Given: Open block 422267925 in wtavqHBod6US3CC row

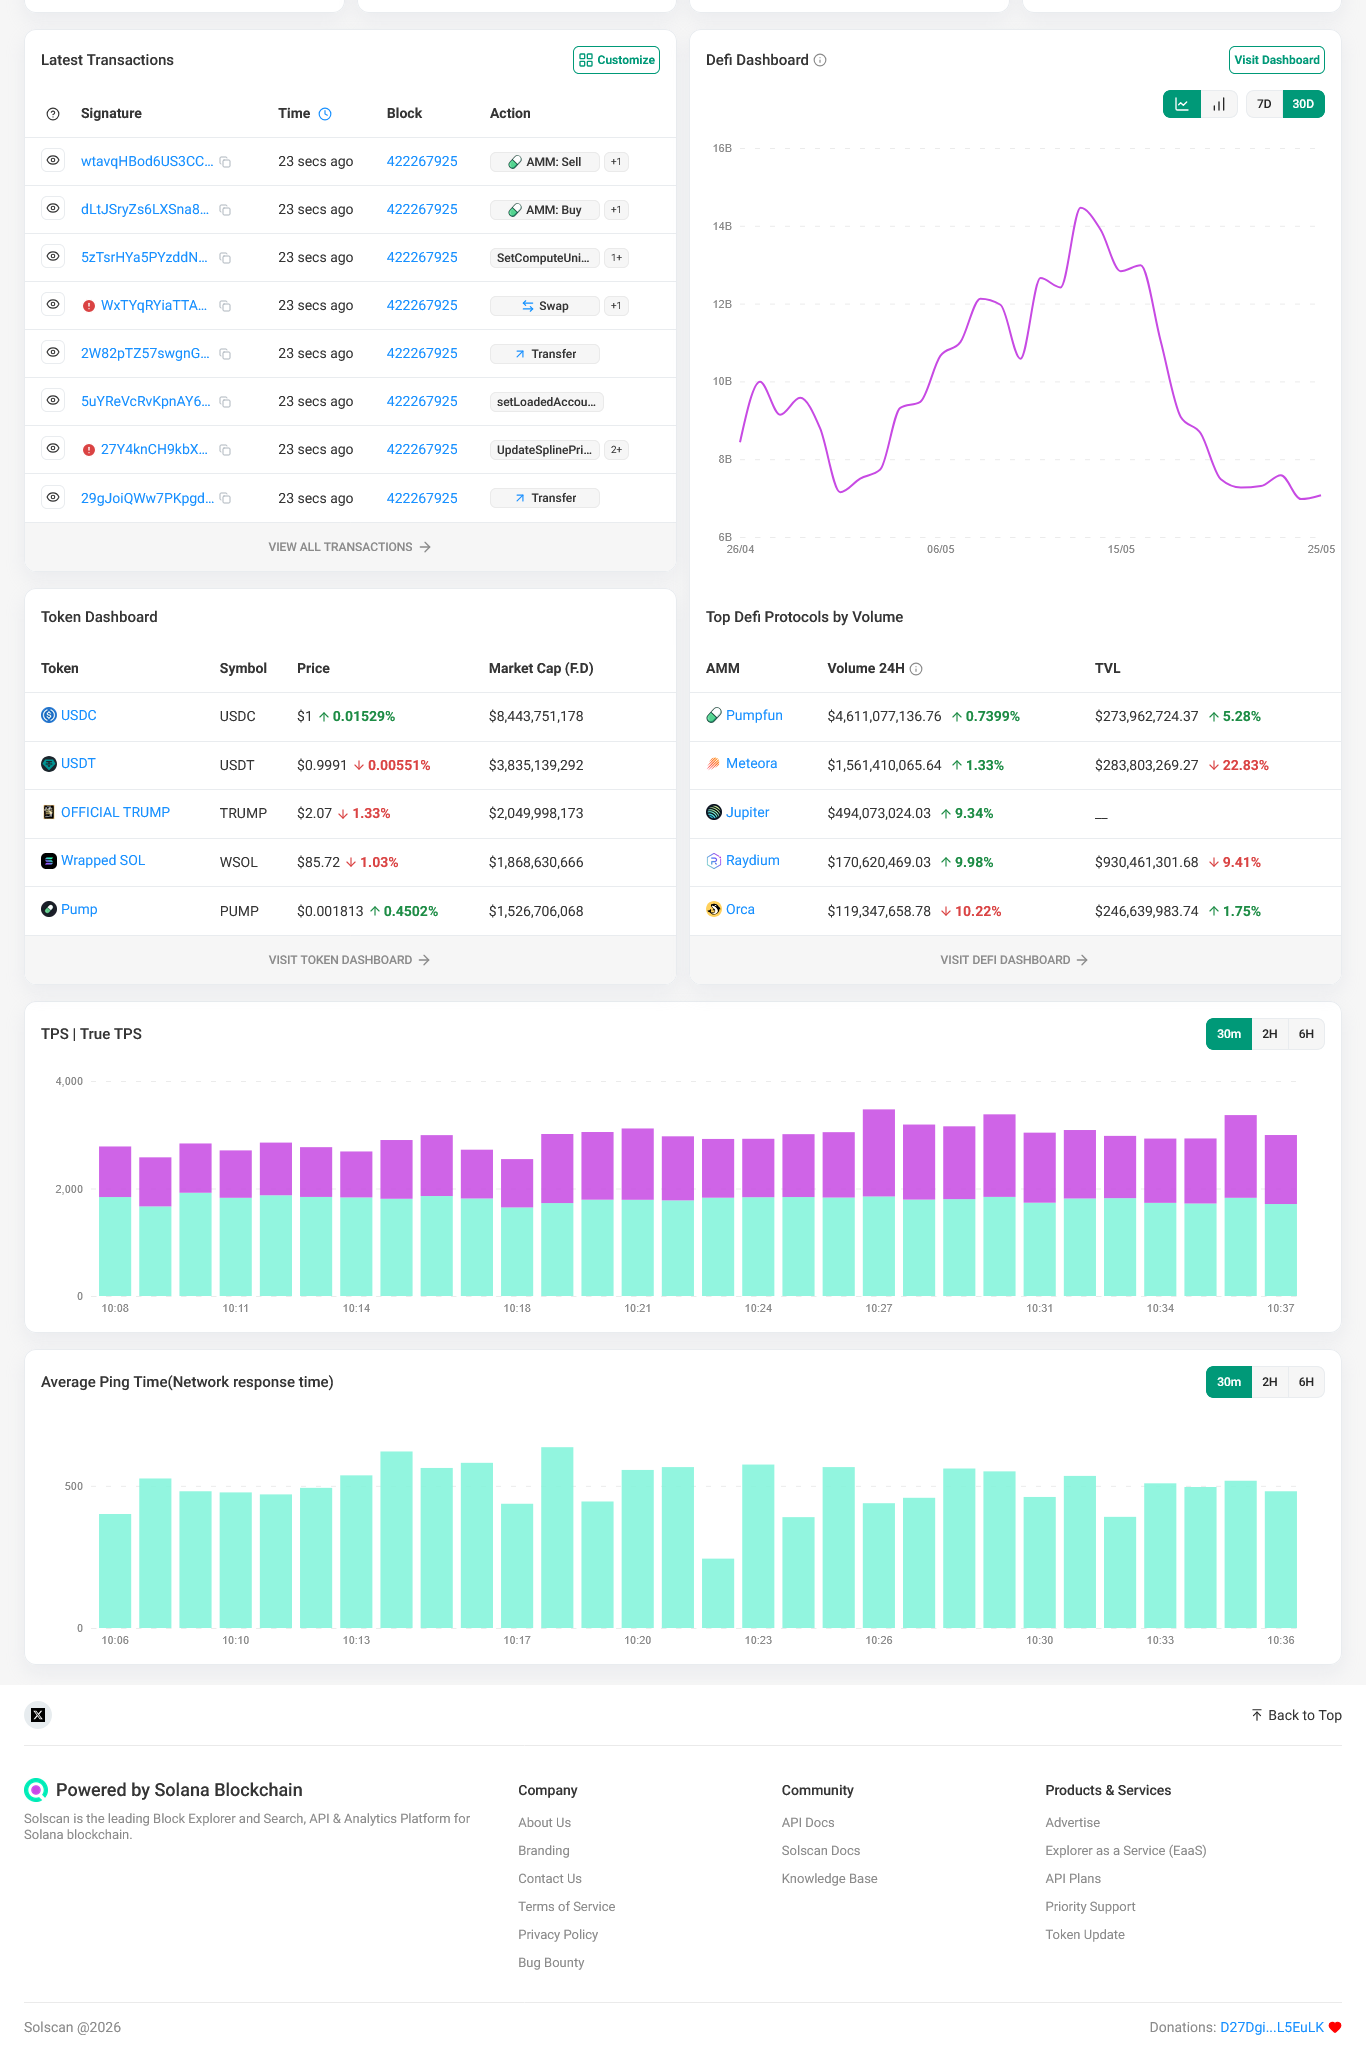Looking at the screenshot, I should [422, 161].
